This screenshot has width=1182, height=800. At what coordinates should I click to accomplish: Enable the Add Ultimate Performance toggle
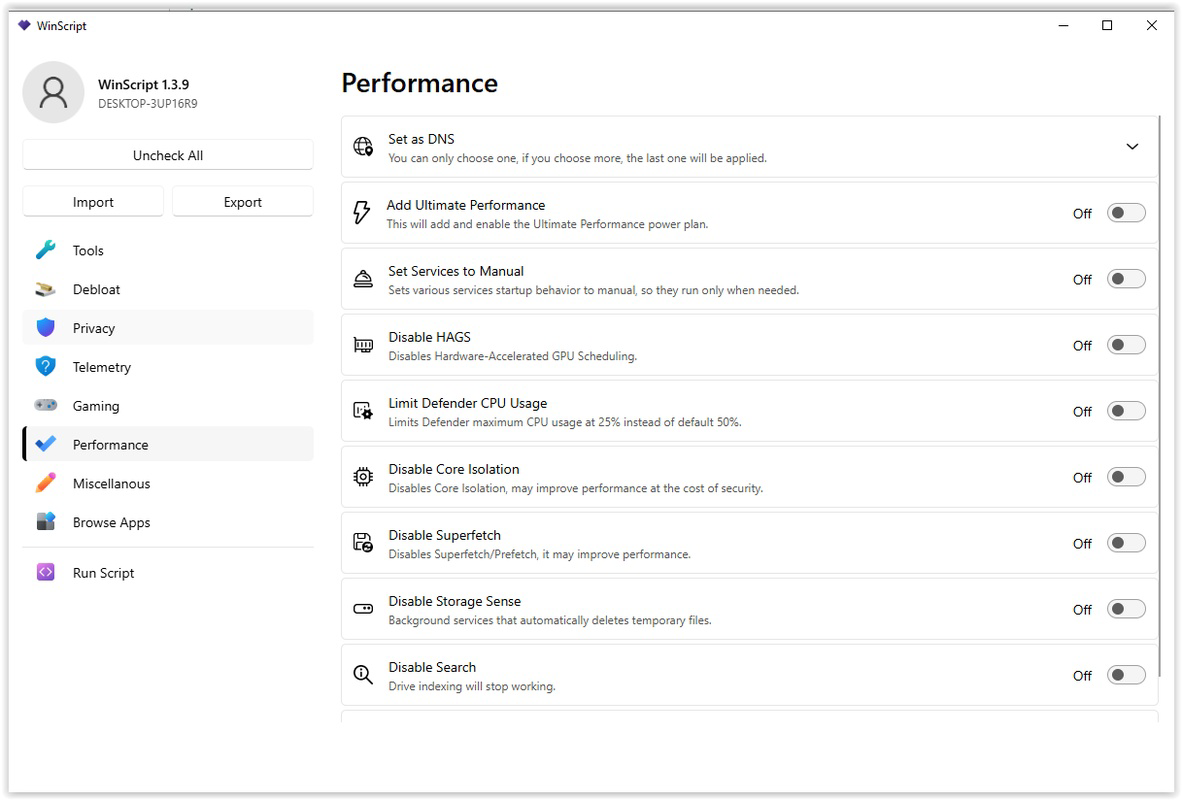[1126, 213]
